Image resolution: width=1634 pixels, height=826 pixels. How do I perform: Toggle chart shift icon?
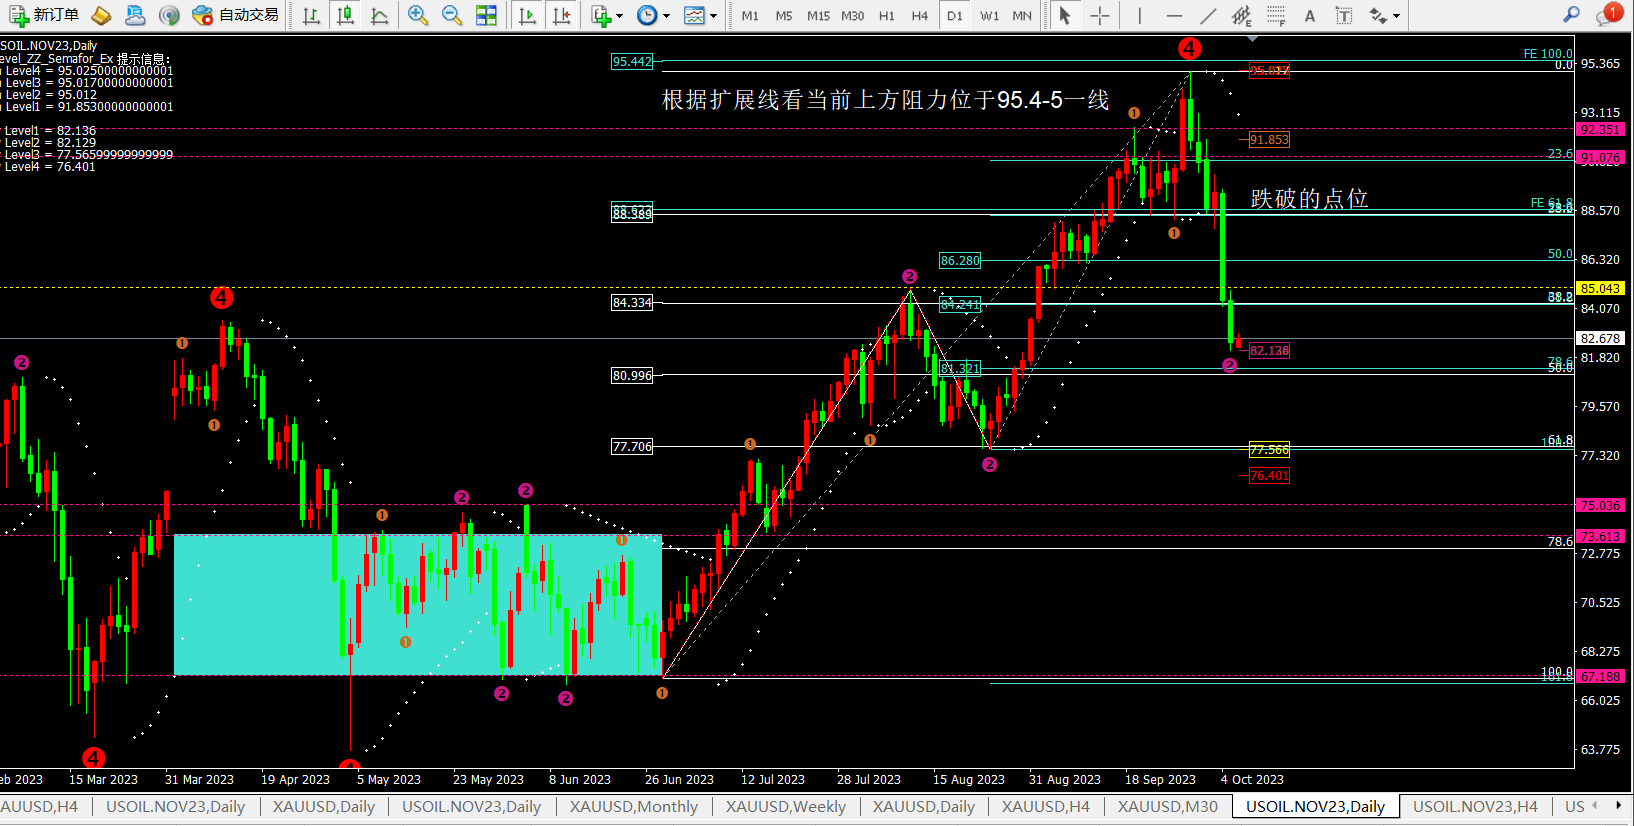pyautogui.click(x=562, y=15)
